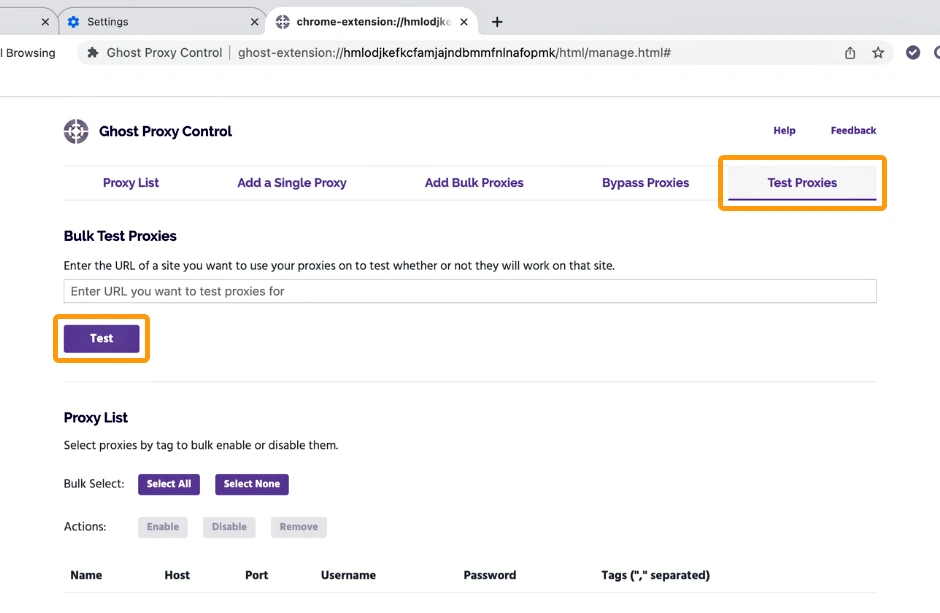Close the Settings tab

point(254,22)
